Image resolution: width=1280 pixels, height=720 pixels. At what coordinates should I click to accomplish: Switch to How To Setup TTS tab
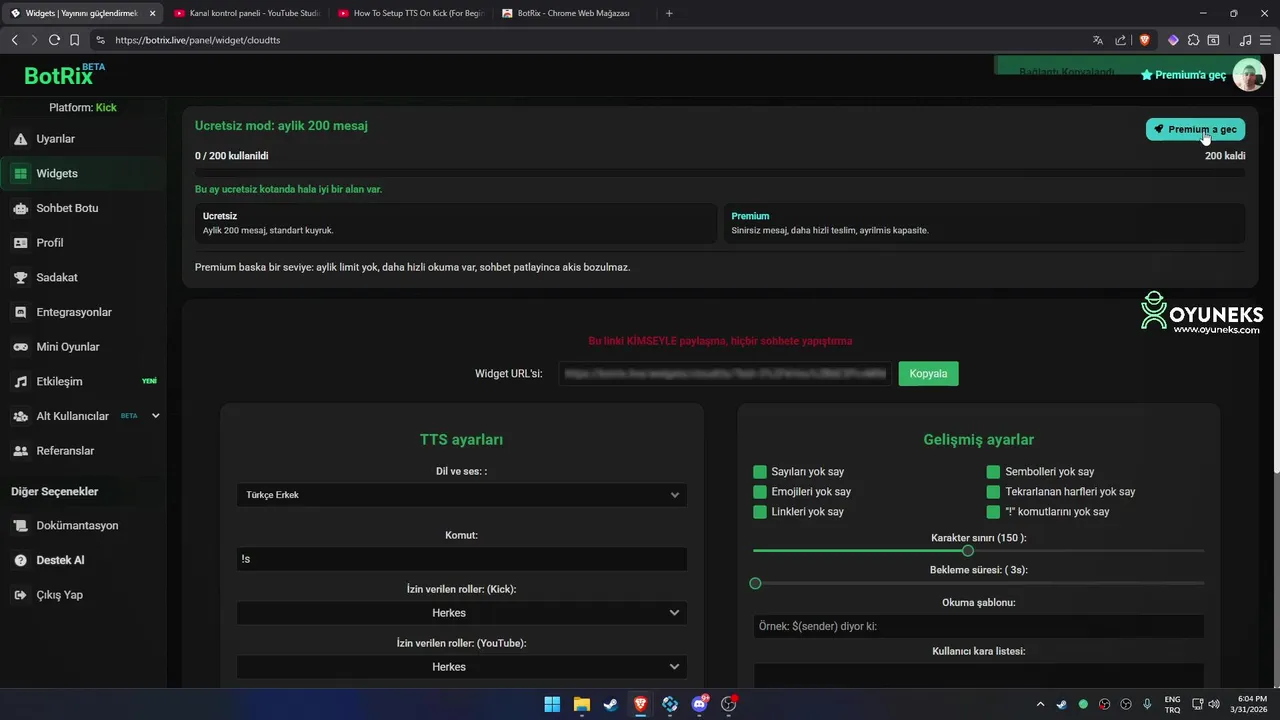pos(410,13)
